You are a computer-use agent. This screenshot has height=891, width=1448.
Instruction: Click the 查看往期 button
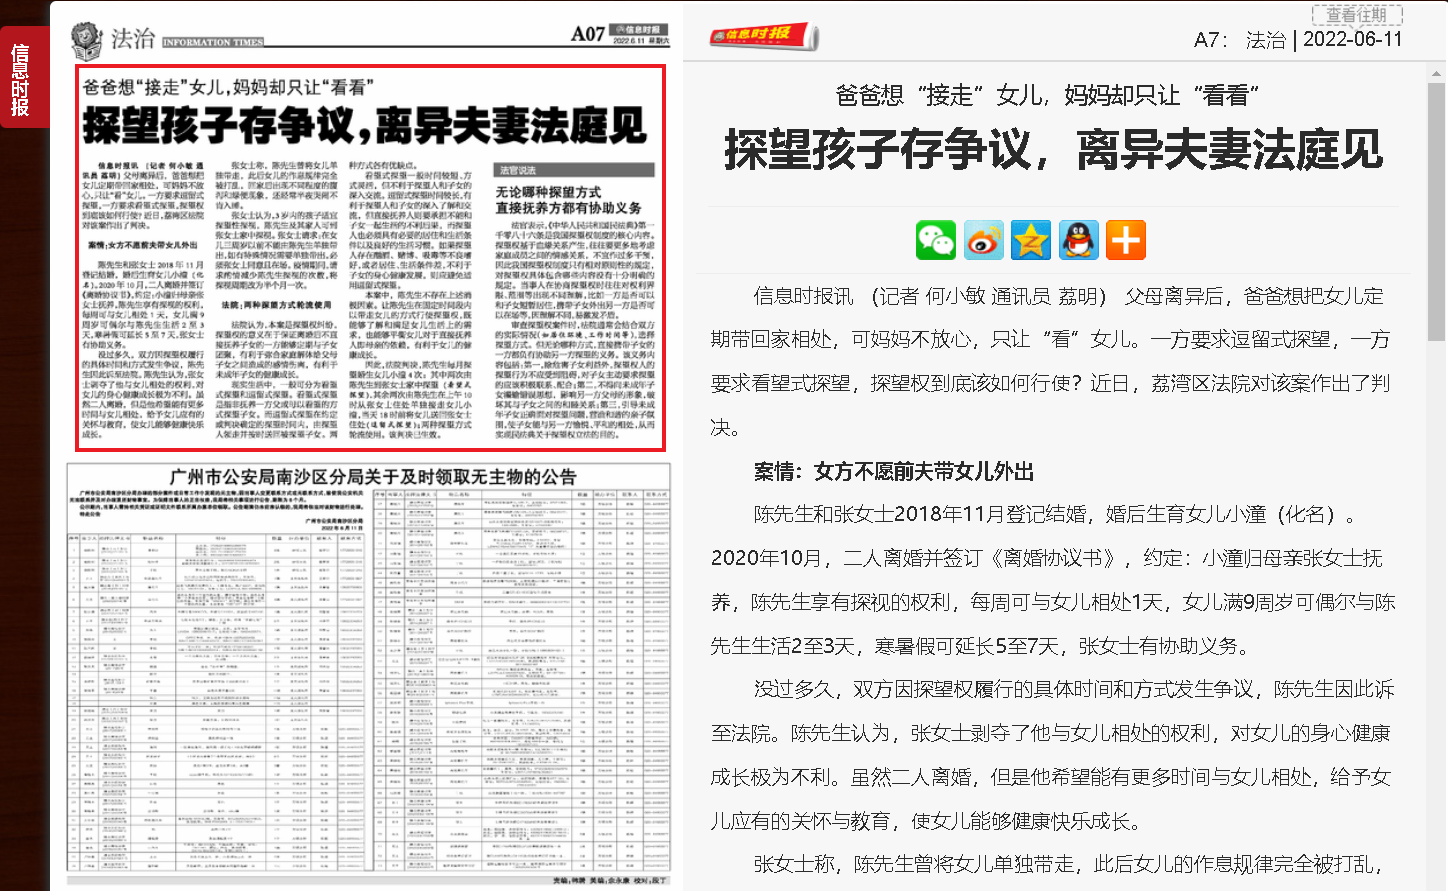point(1357,15)
